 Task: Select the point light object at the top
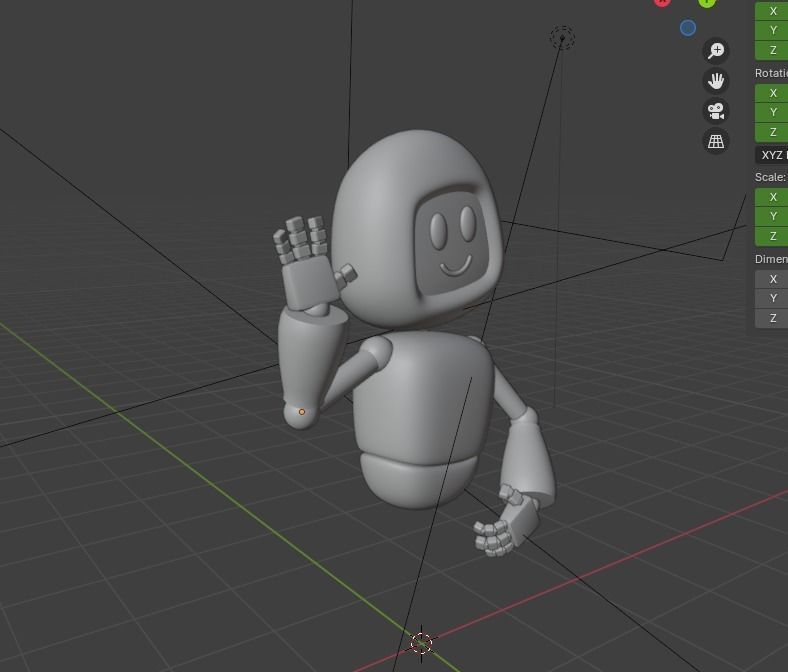(562, 38)
